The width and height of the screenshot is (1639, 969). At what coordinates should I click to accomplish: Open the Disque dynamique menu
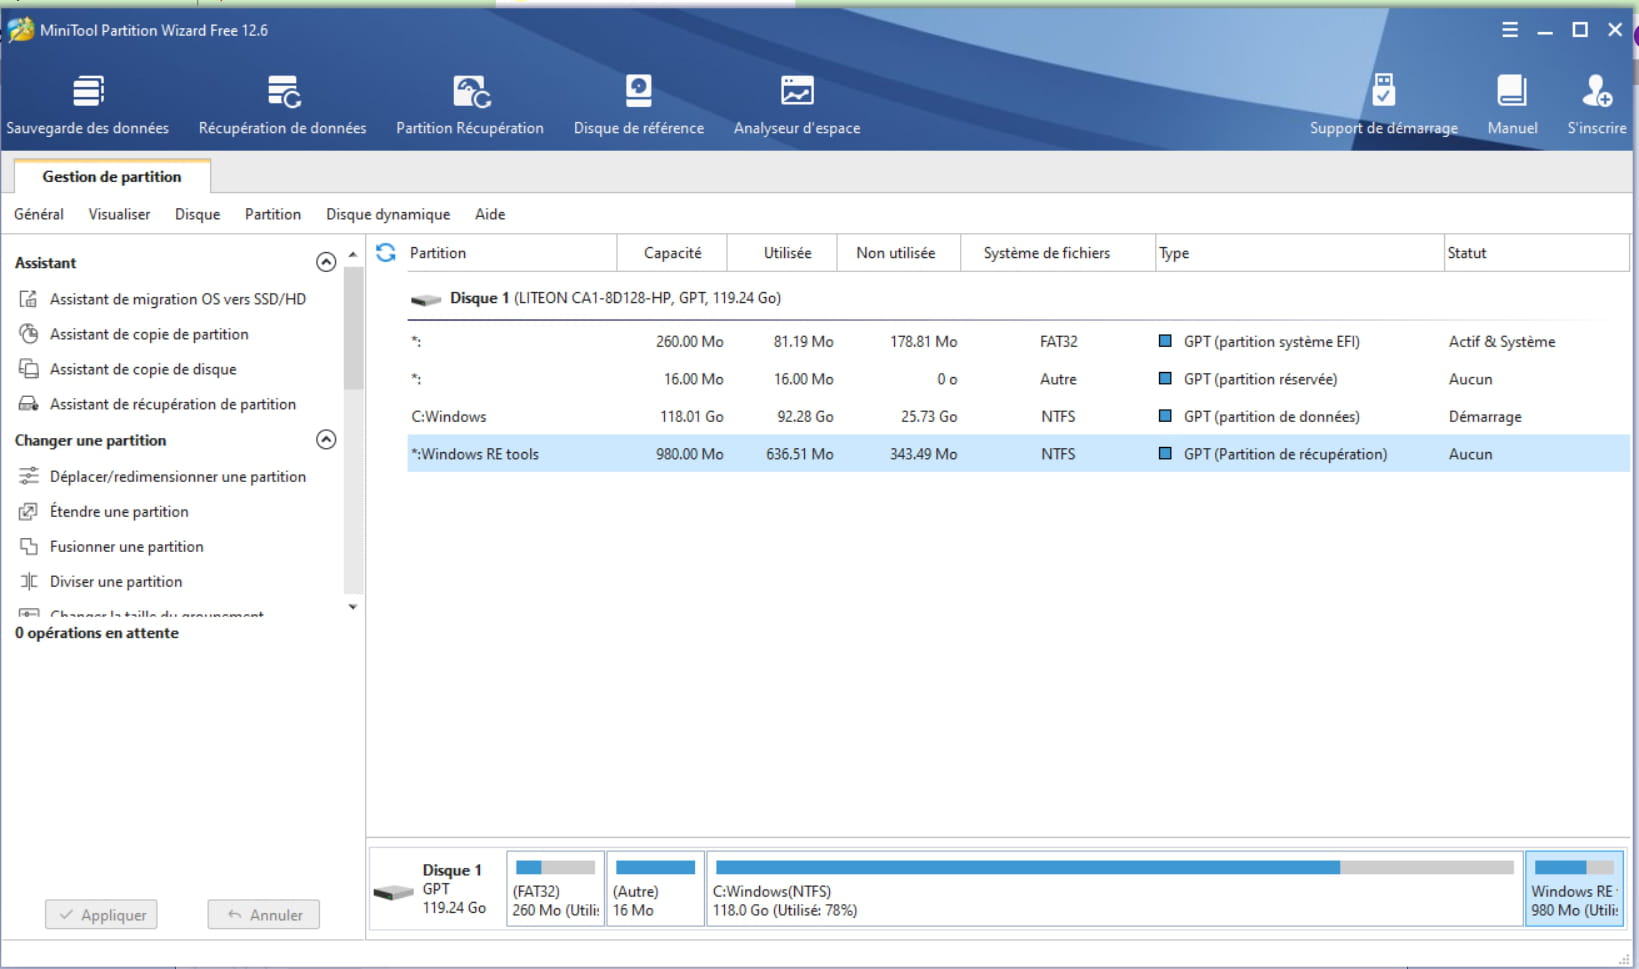click(388, 214)
